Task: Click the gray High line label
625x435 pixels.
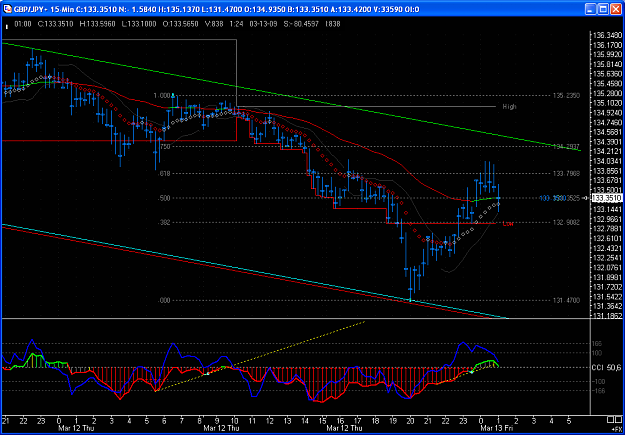Action: 509,107
